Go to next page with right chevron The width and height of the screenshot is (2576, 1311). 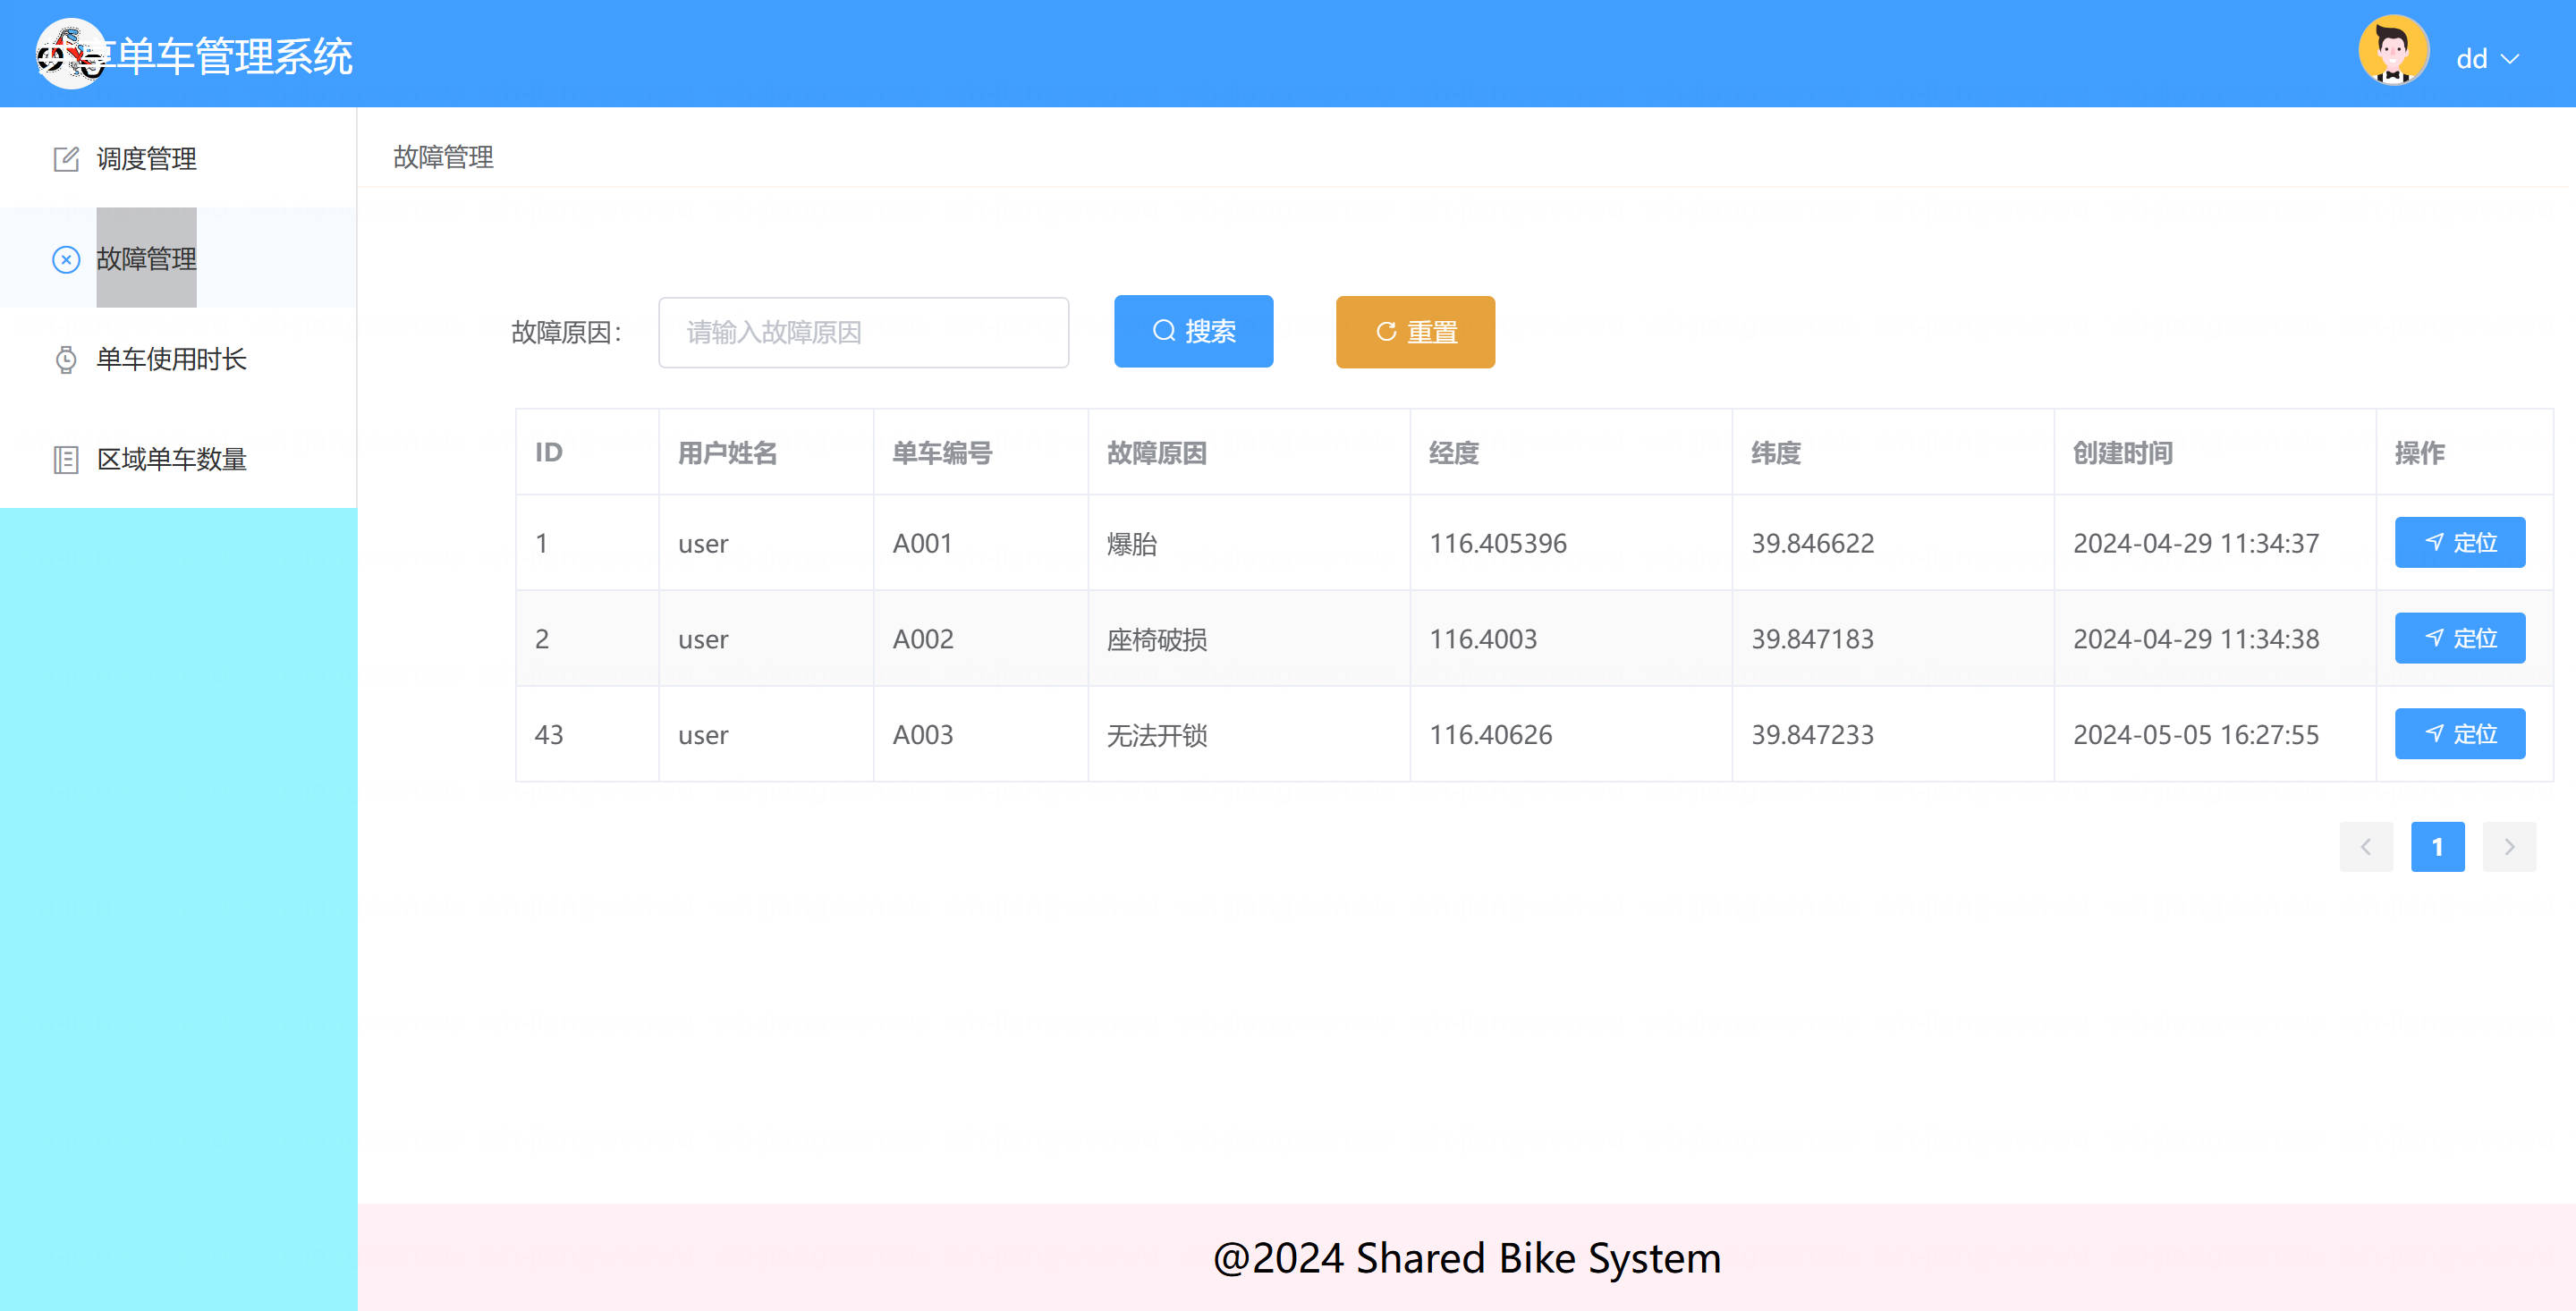[x=2509, y=847]
